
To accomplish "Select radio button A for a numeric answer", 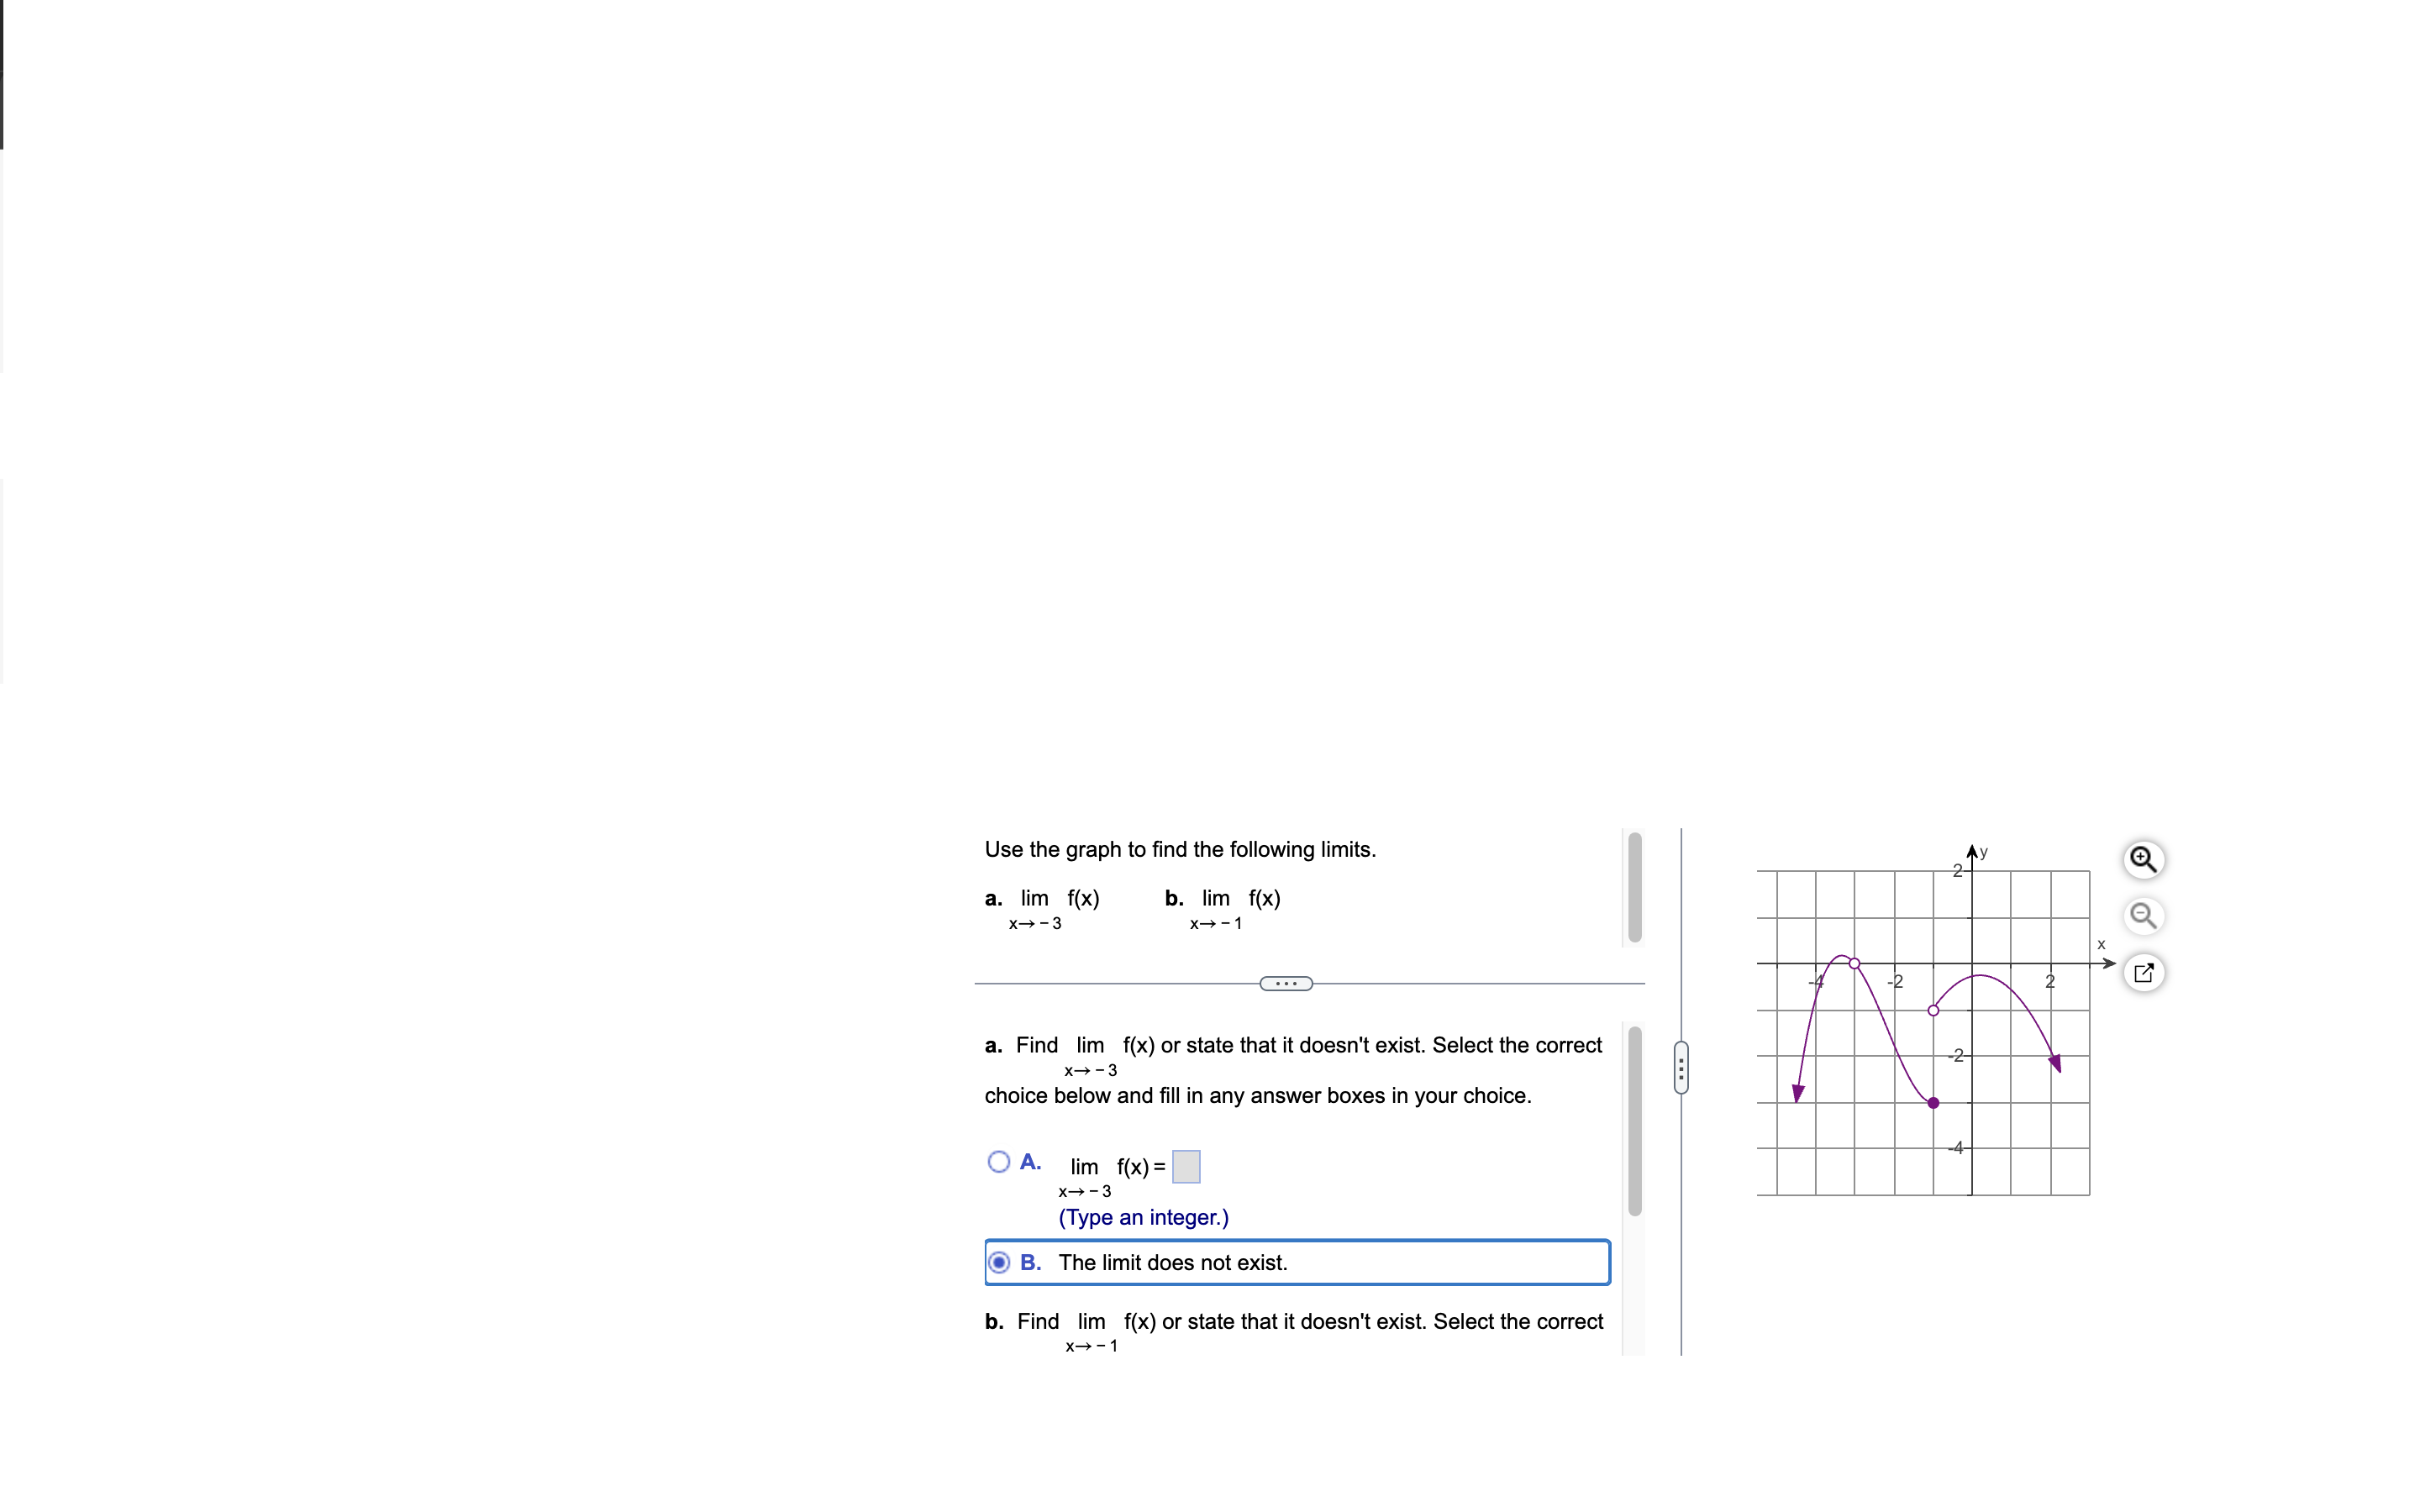I will point(999,1162).
